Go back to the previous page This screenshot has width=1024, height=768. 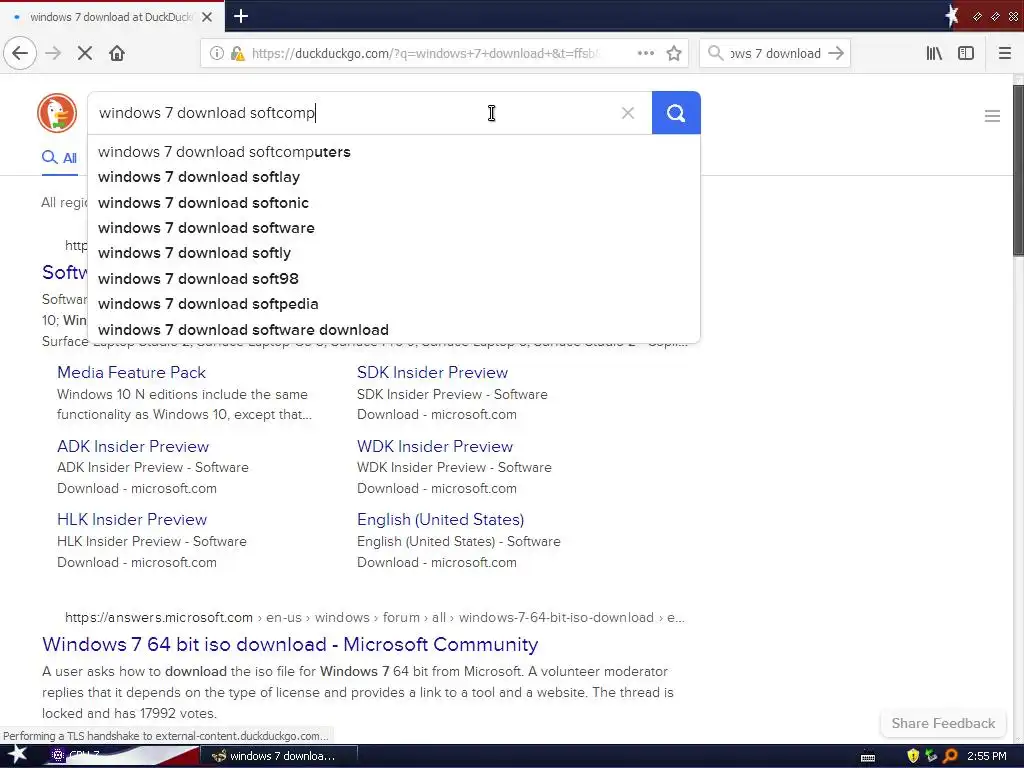pos(20,54)
